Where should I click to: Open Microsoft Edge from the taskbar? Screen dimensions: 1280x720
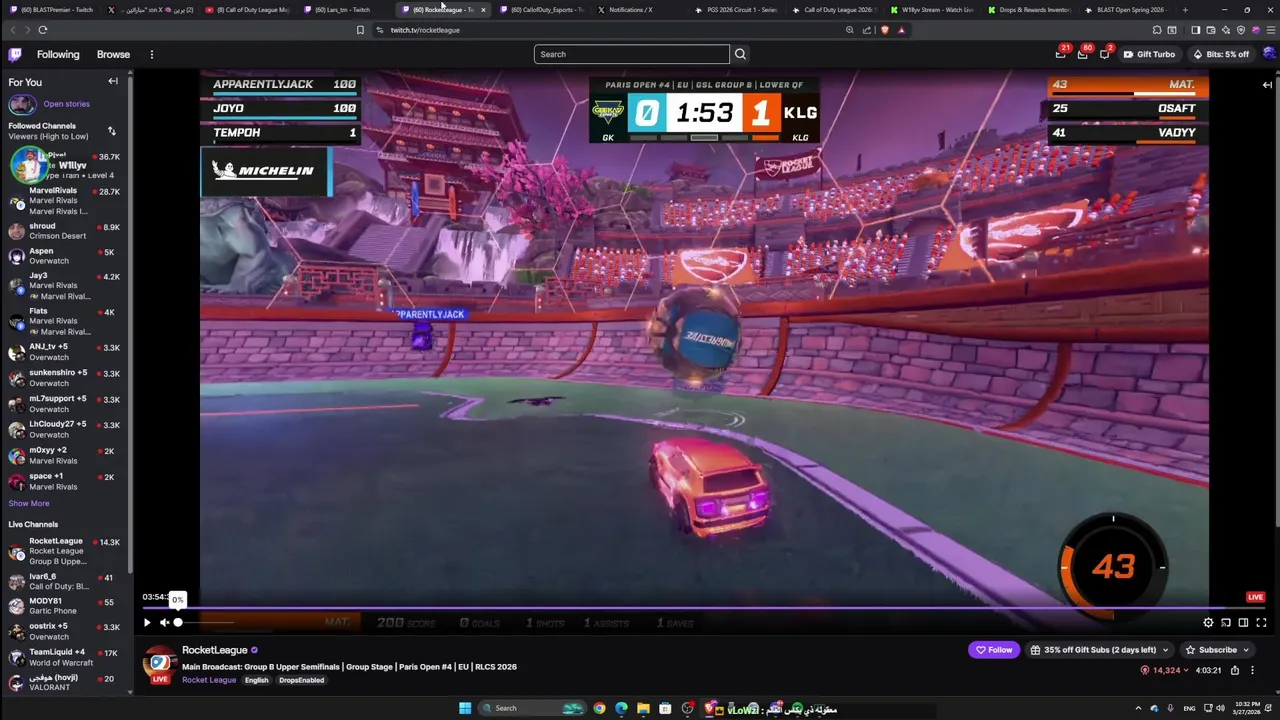pyautogui.click(x=621, y=708)
